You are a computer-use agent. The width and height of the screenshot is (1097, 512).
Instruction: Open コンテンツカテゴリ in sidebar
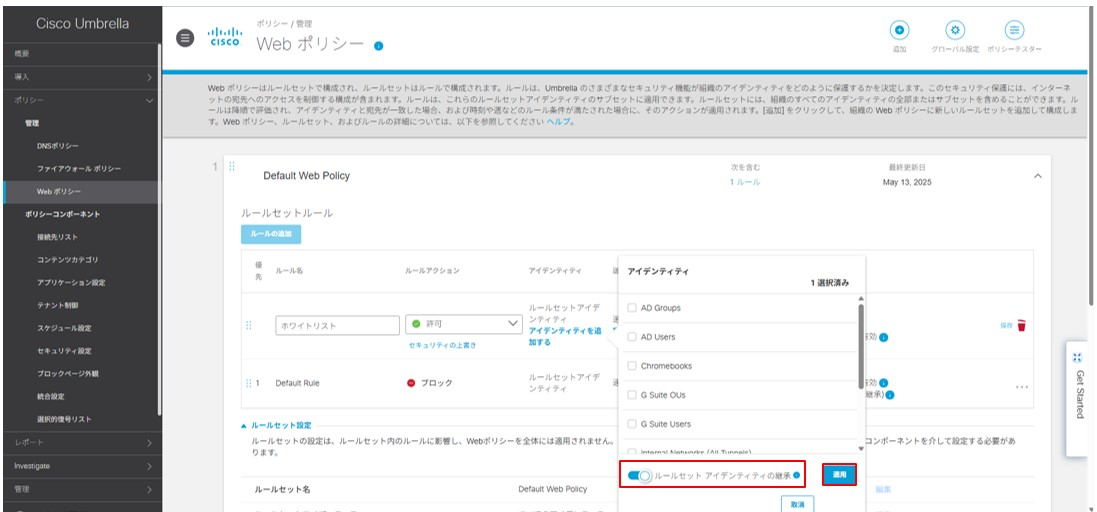[x=66, y=259]
